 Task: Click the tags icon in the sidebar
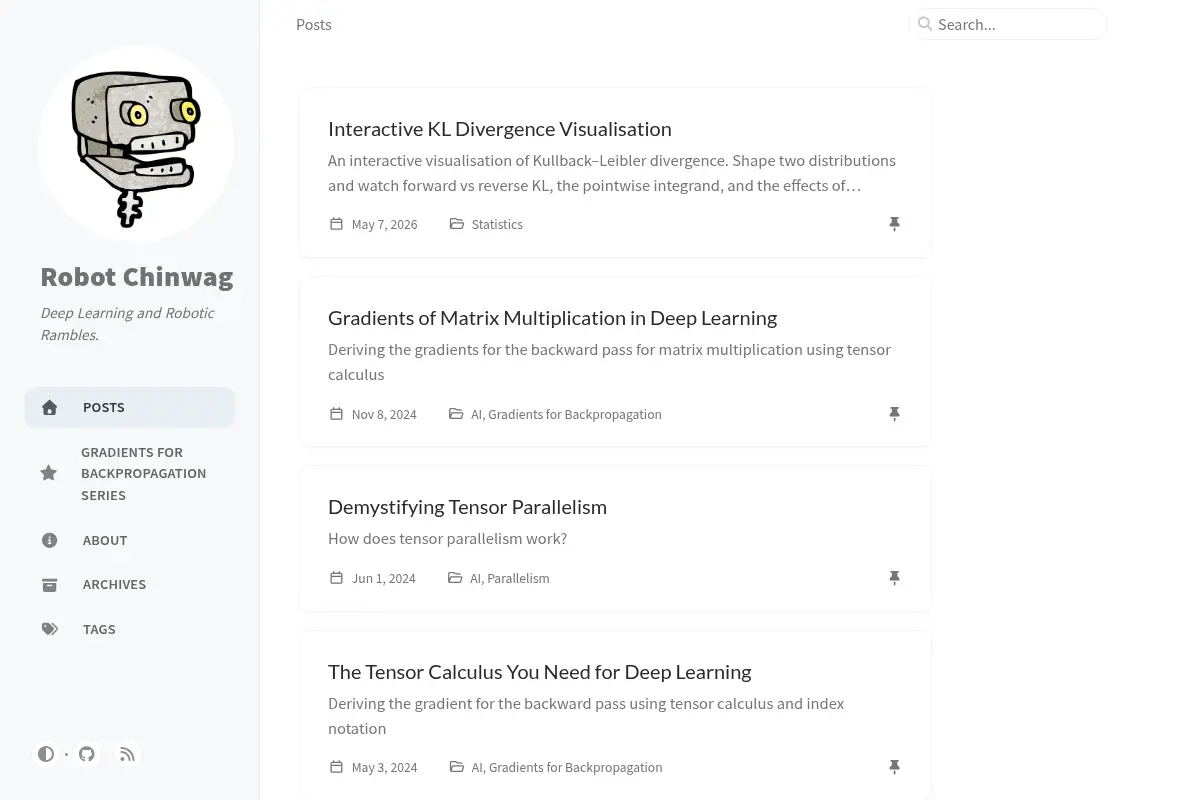coord(50,629)
